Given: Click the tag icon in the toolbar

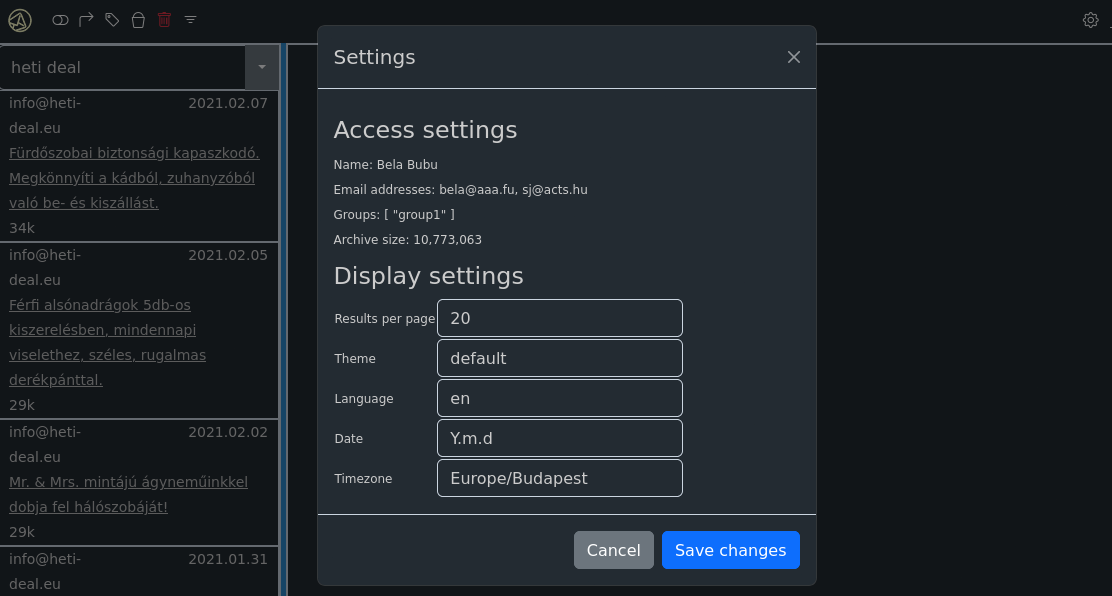Looking at the screenshot, I should tap(112, 19).
